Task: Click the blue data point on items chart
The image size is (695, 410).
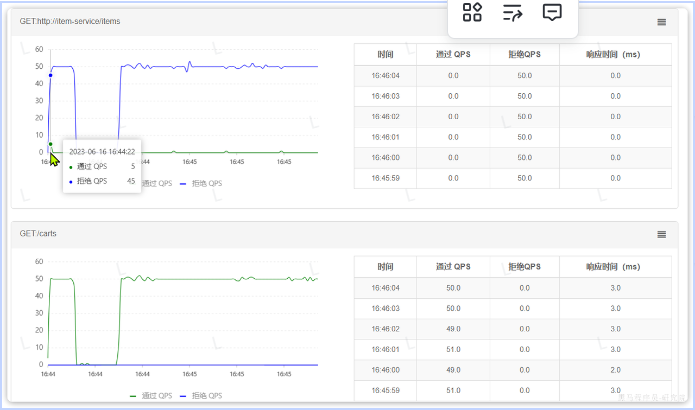Action: [x=51, y=75]
